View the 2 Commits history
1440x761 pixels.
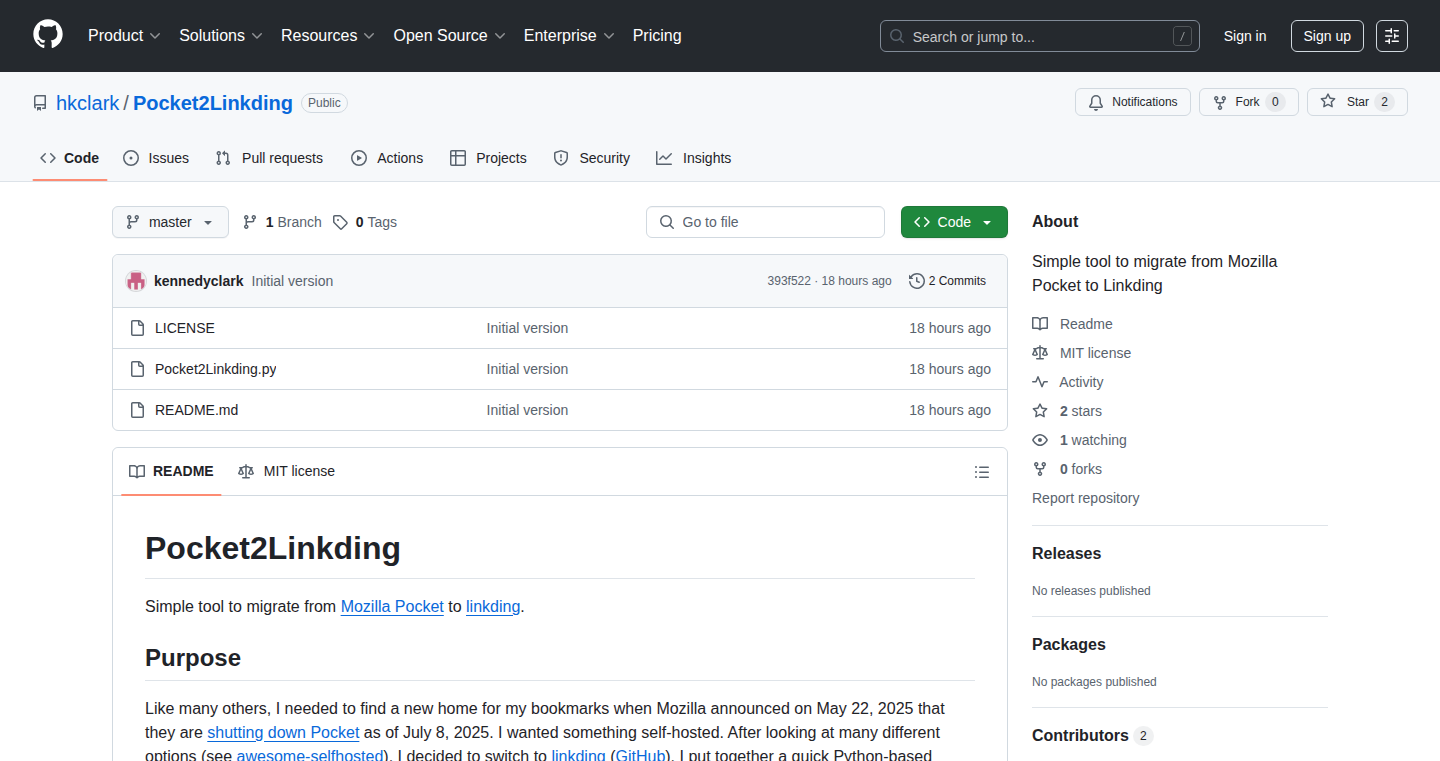tap(947, 281)
